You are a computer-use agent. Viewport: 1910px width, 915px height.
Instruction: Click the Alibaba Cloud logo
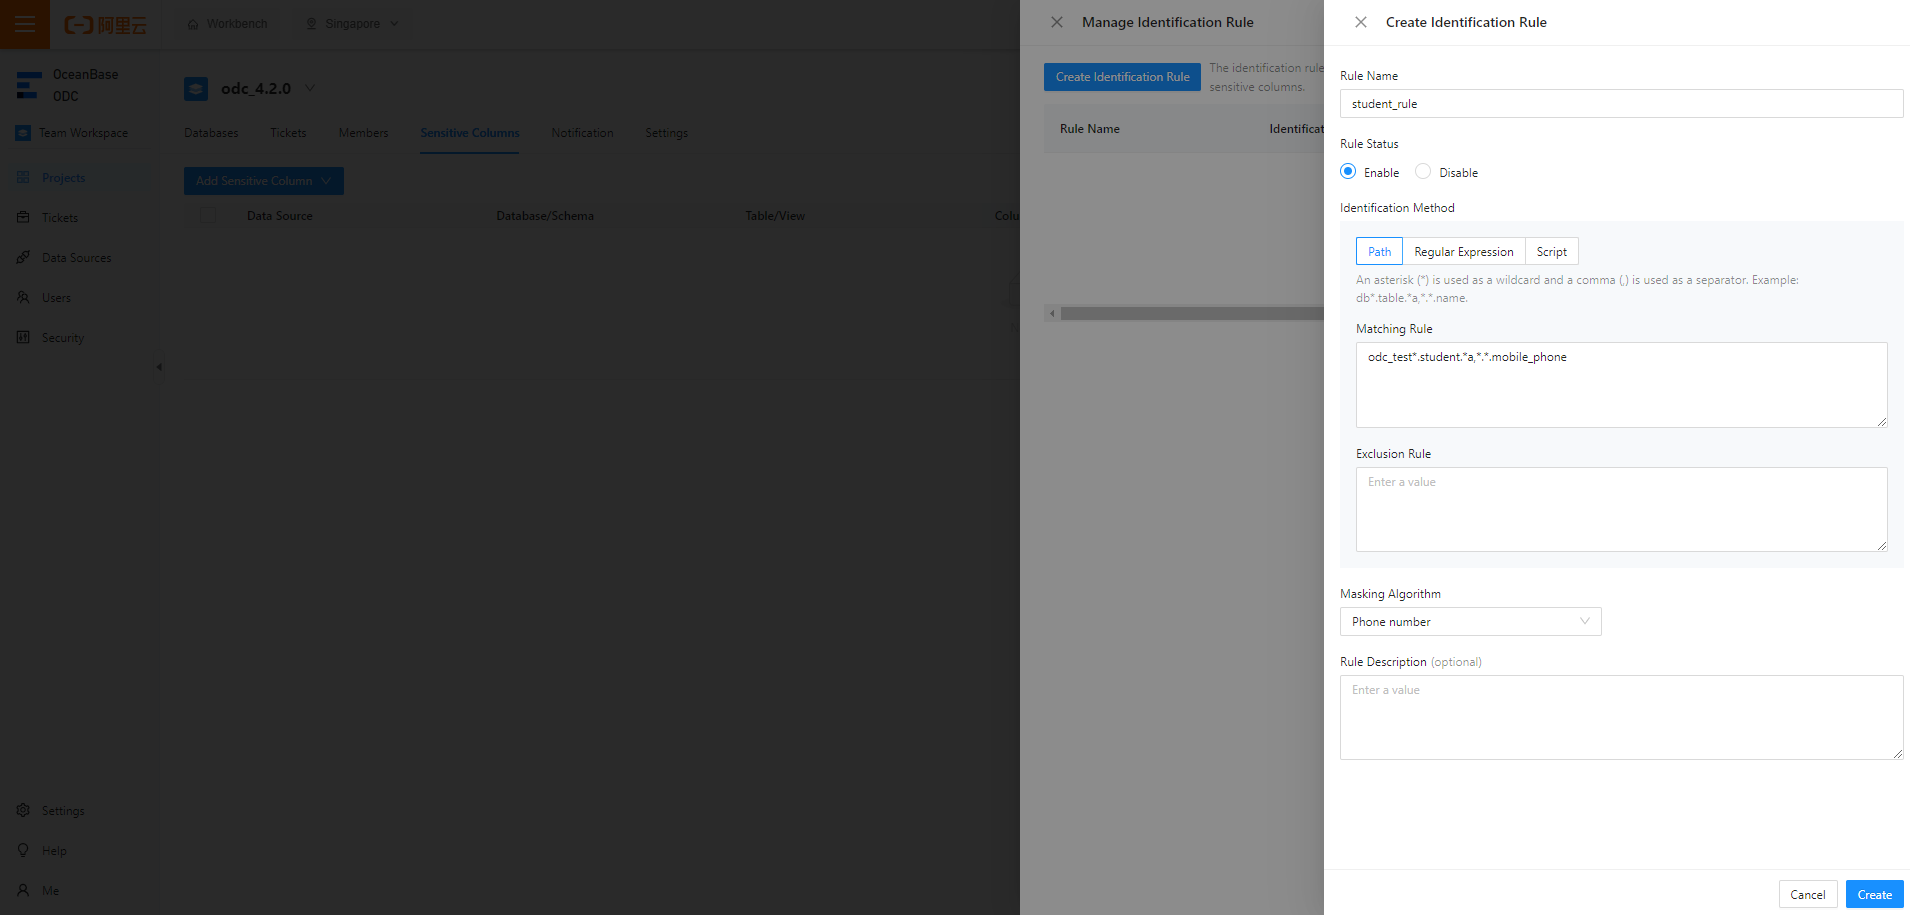coord(106,24)
